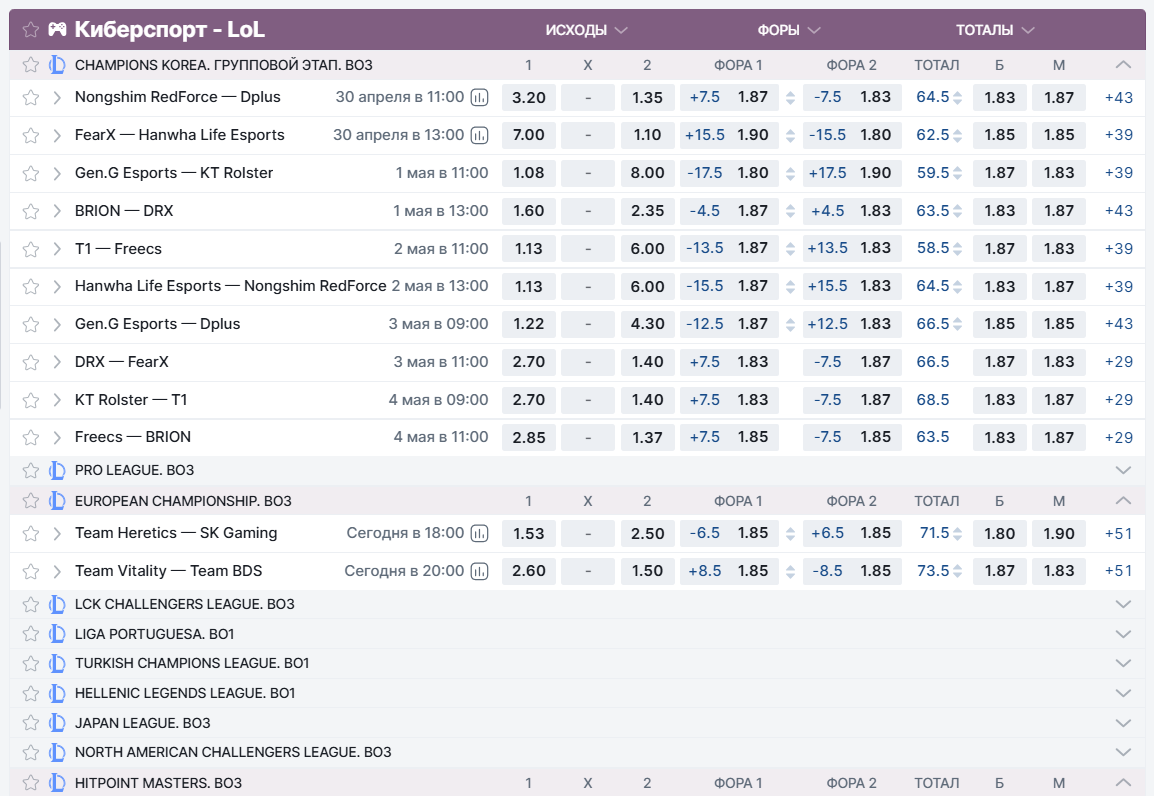The height and width of the screenshot is (796, 1154).
Task: Open the KT Rolster — T1 match
Action: click(131, 400)
